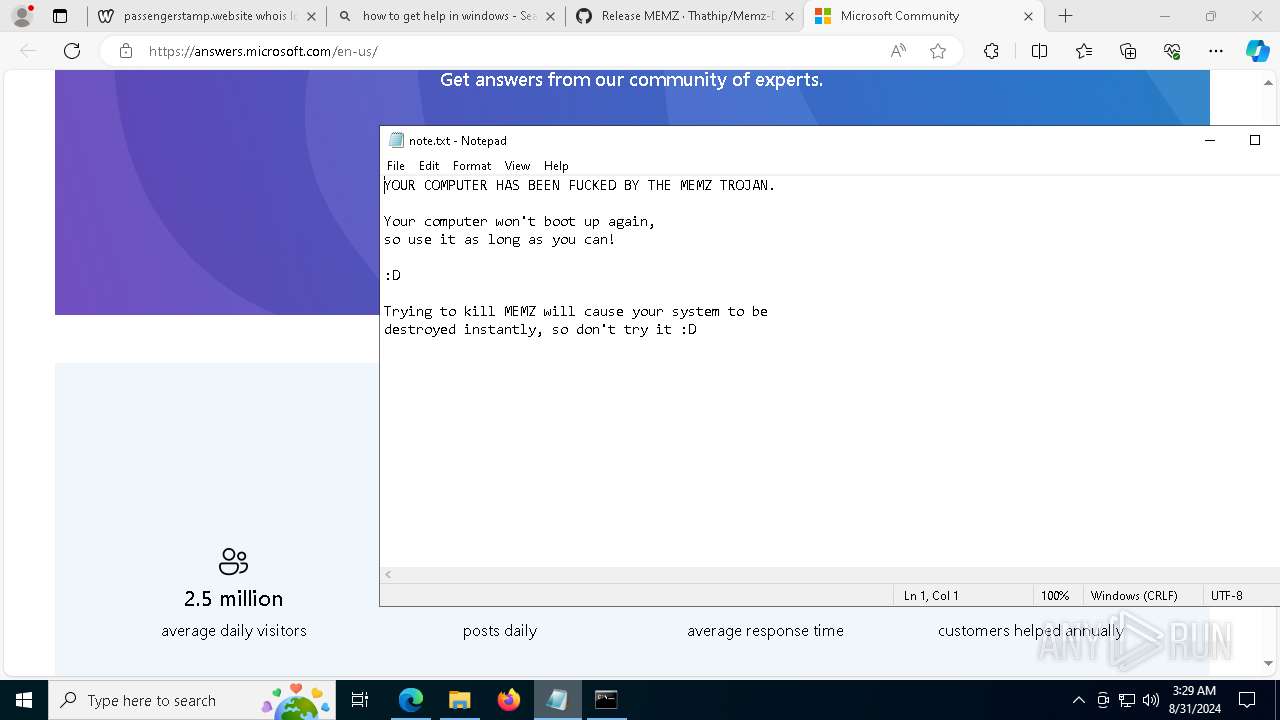Click the 'posts daily' label
This screenshot has height=720, width=1280.
coord(500,631)
